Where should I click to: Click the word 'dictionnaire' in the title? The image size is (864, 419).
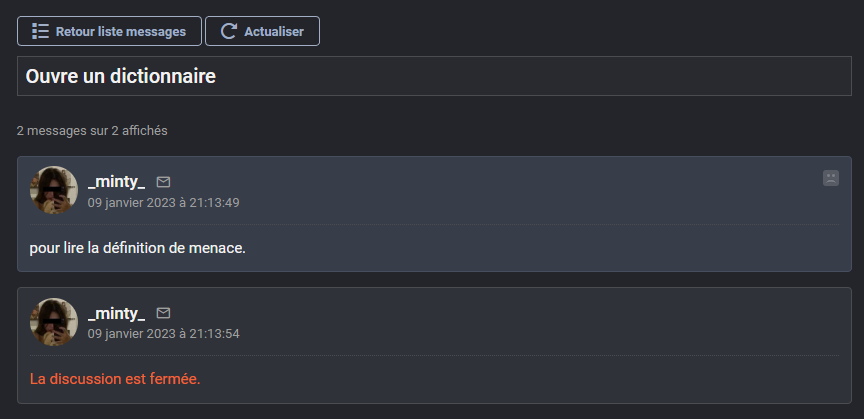tap(163, 76)
